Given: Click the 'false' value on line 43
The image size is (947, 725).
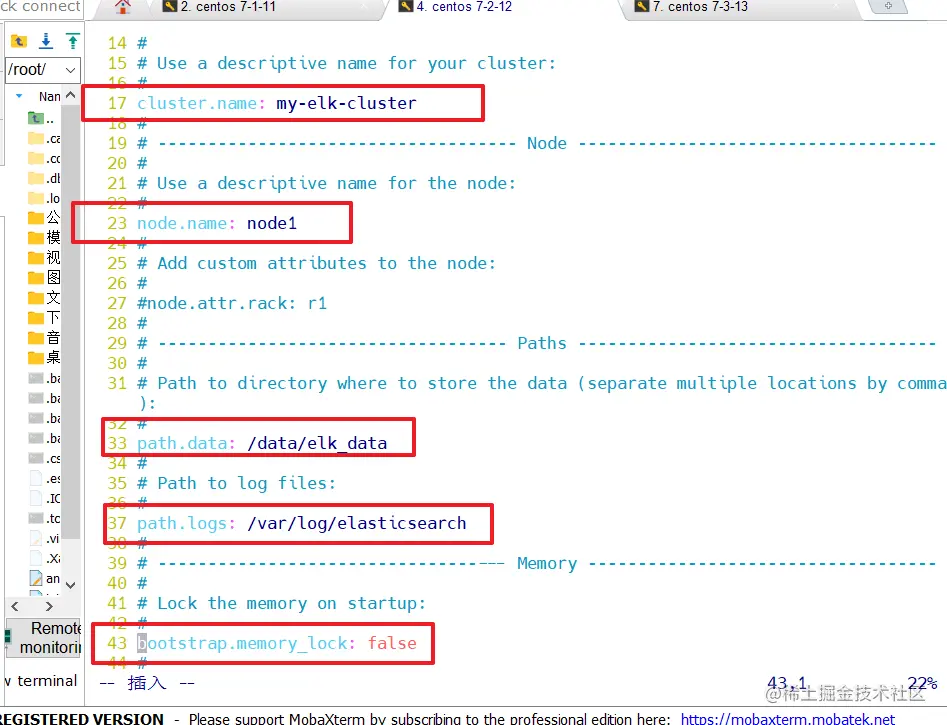Looking at the screenshot, I should [392, 643].
